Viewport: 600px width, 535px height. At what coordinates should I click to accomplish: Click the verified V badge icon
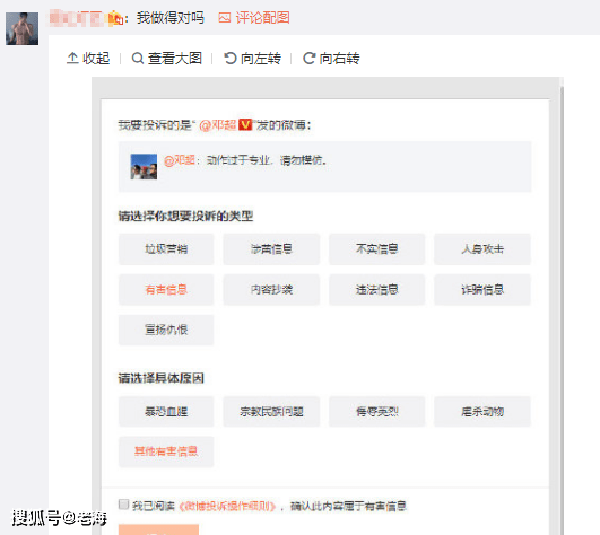[x=245, y=125]
